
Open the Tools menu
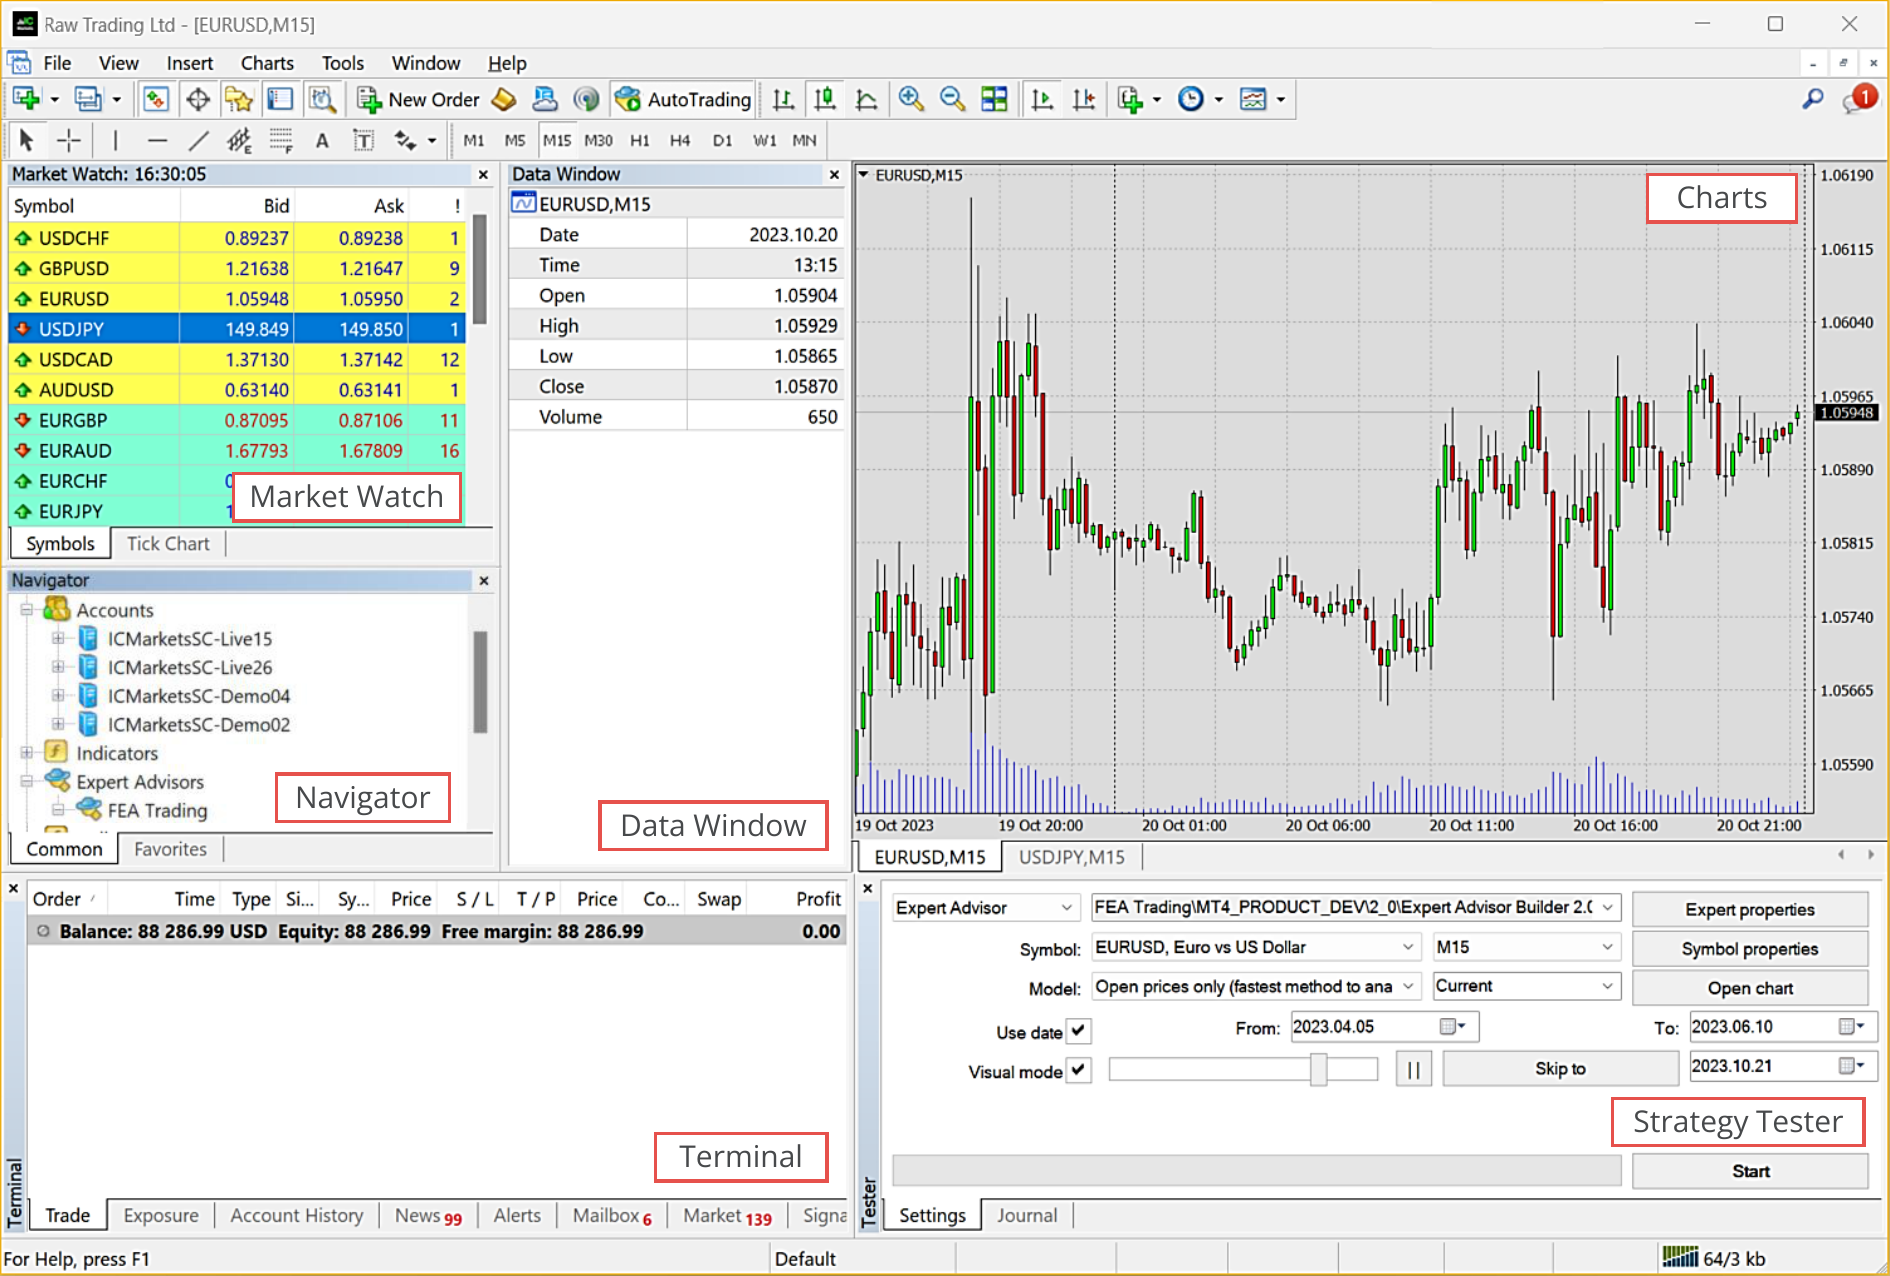[342, 63]
